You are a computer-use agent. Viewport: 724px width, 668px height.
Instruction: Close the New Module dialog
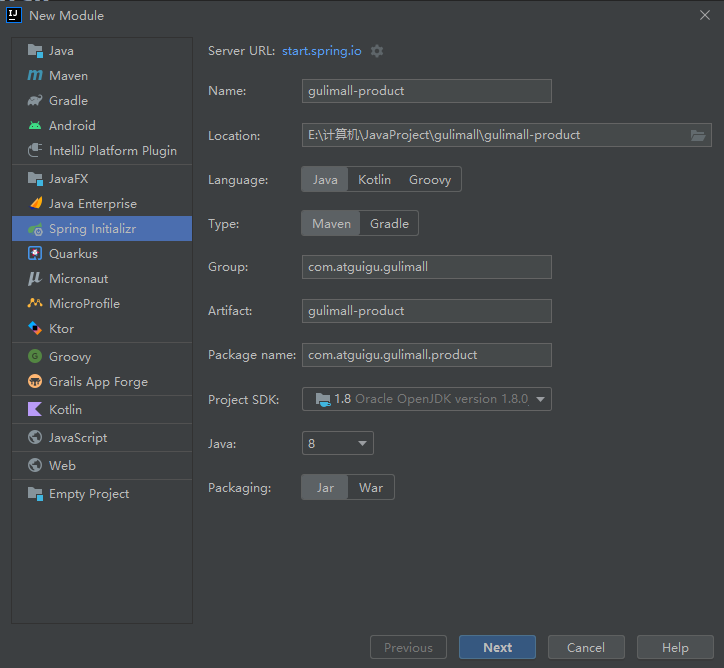(705, 15)
